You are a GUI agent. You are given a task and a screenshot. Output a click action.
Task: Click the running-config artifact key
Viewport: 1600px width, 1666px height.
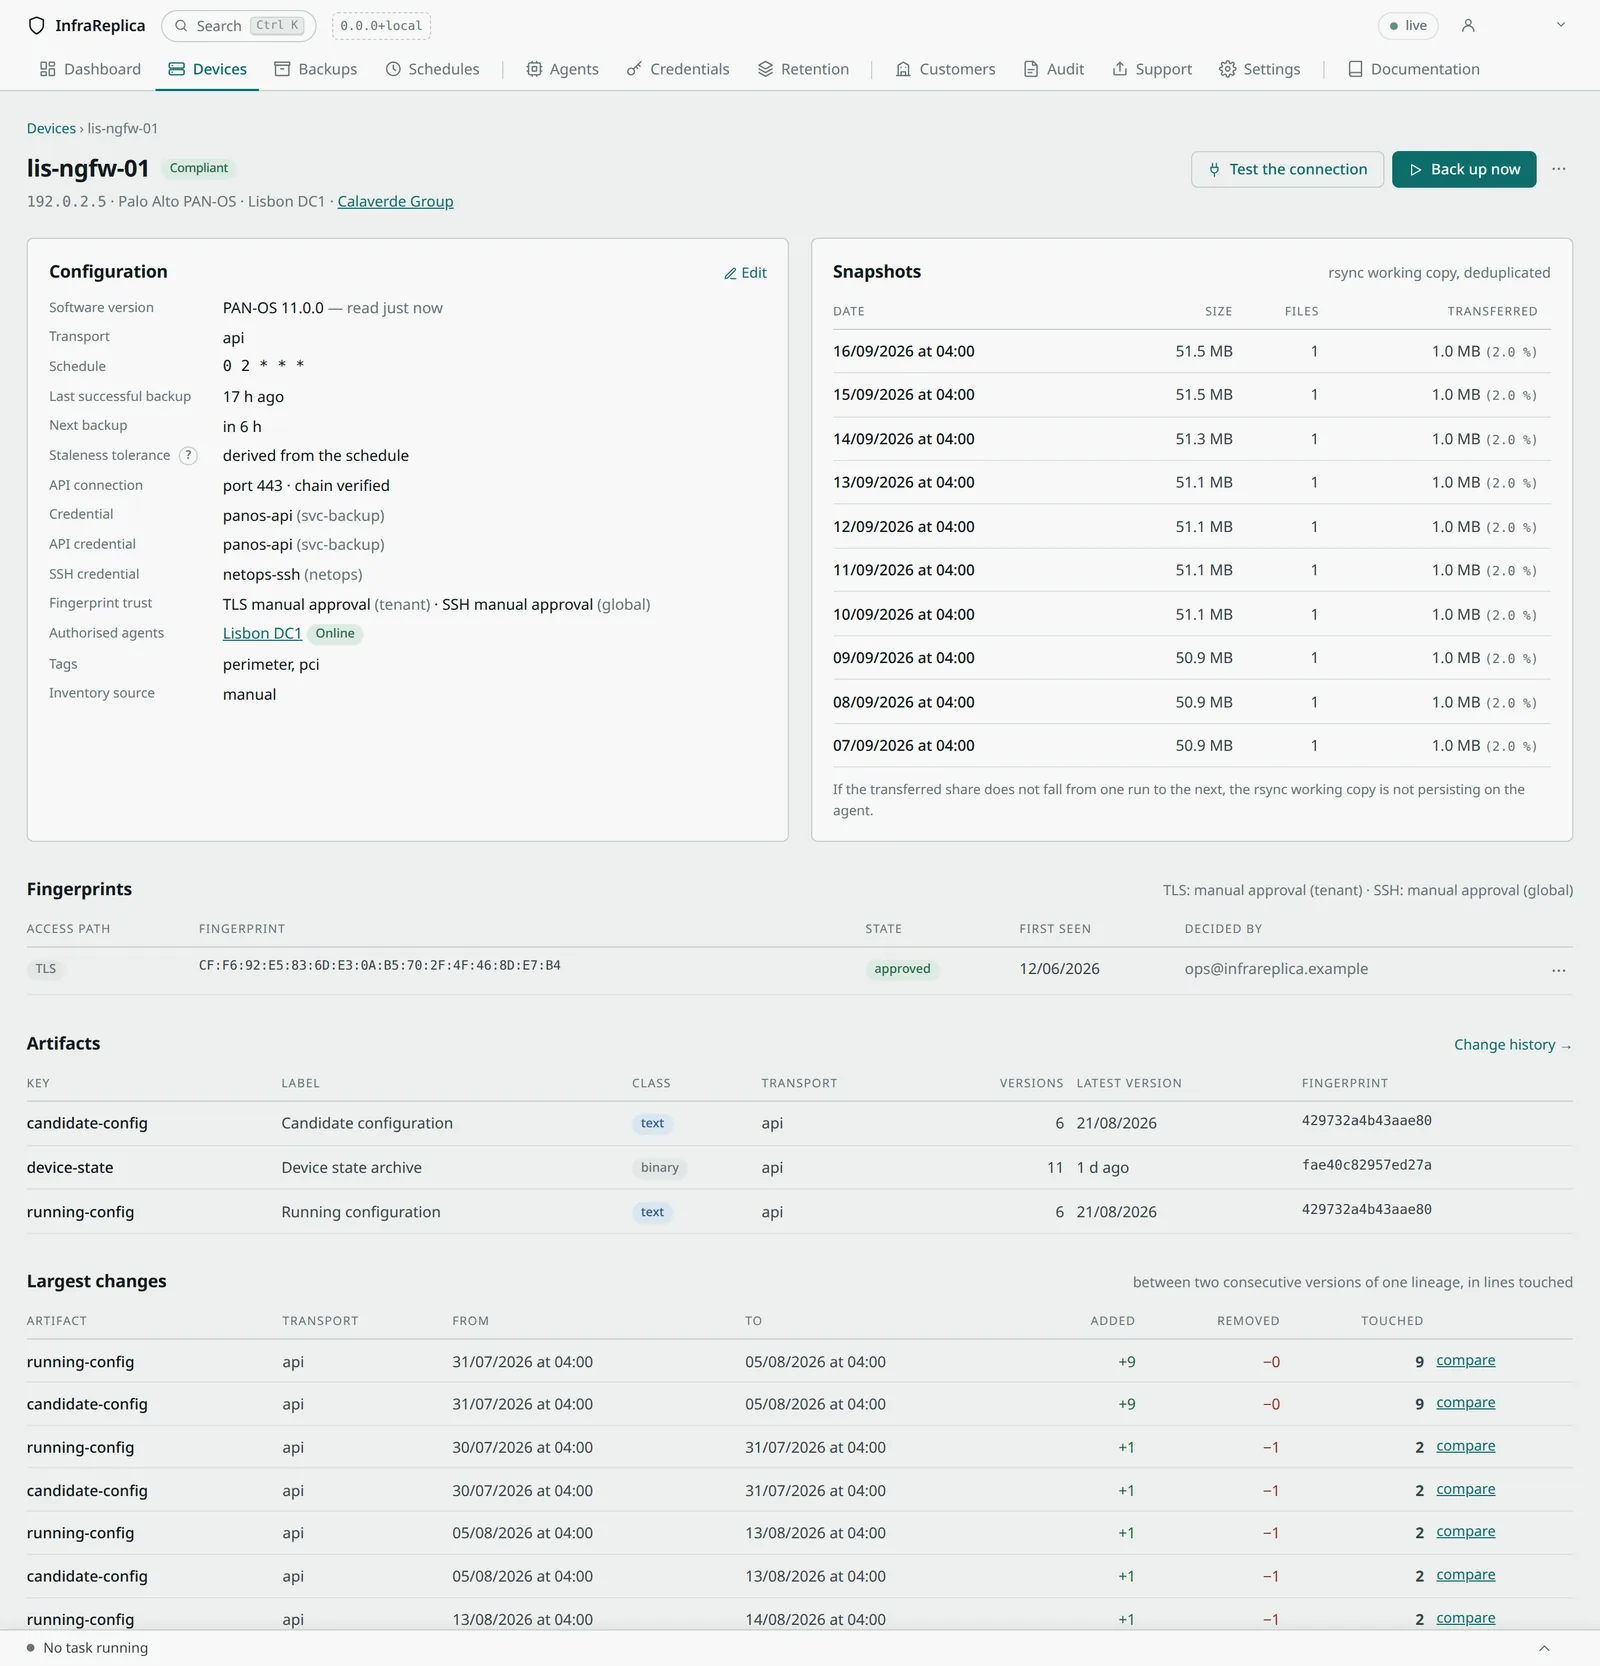coord(80,1212)
